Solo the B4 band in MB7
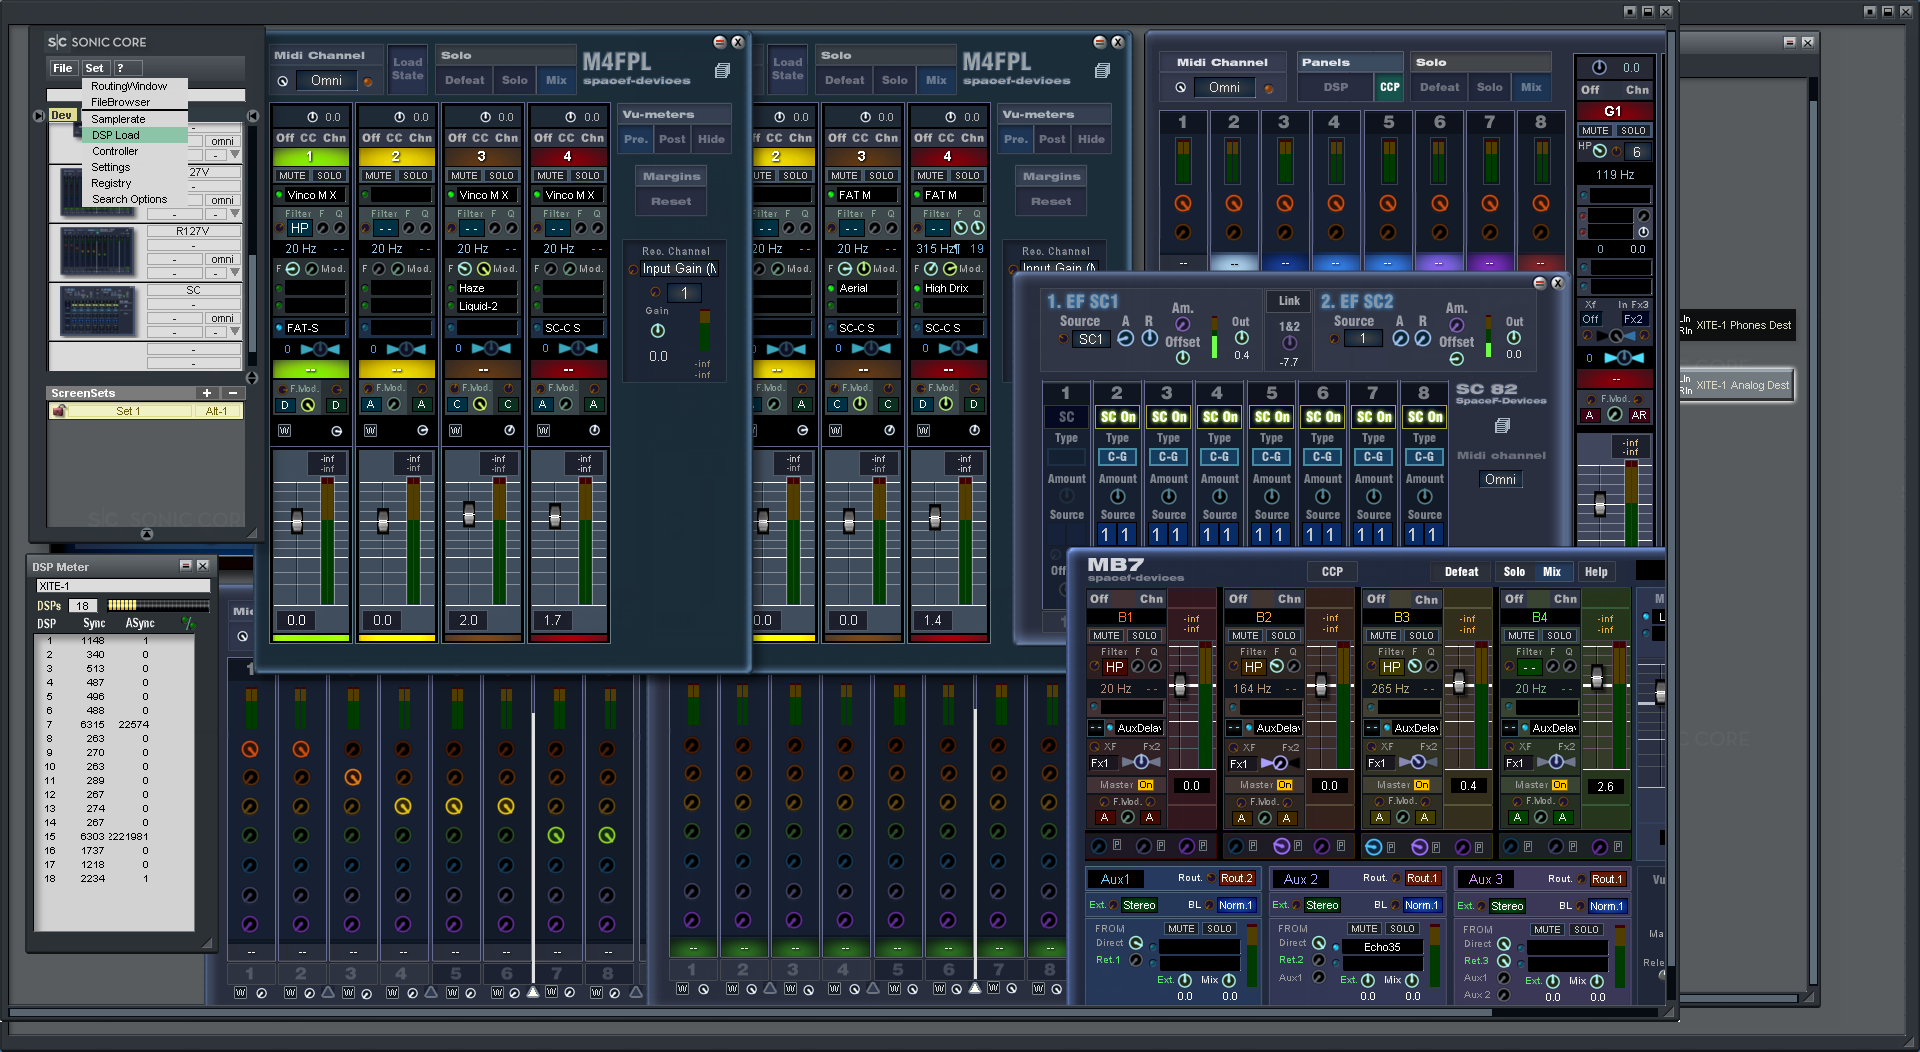Image resolution: width=1920 pixels, height=1052 pixels. pos(1559,636)
